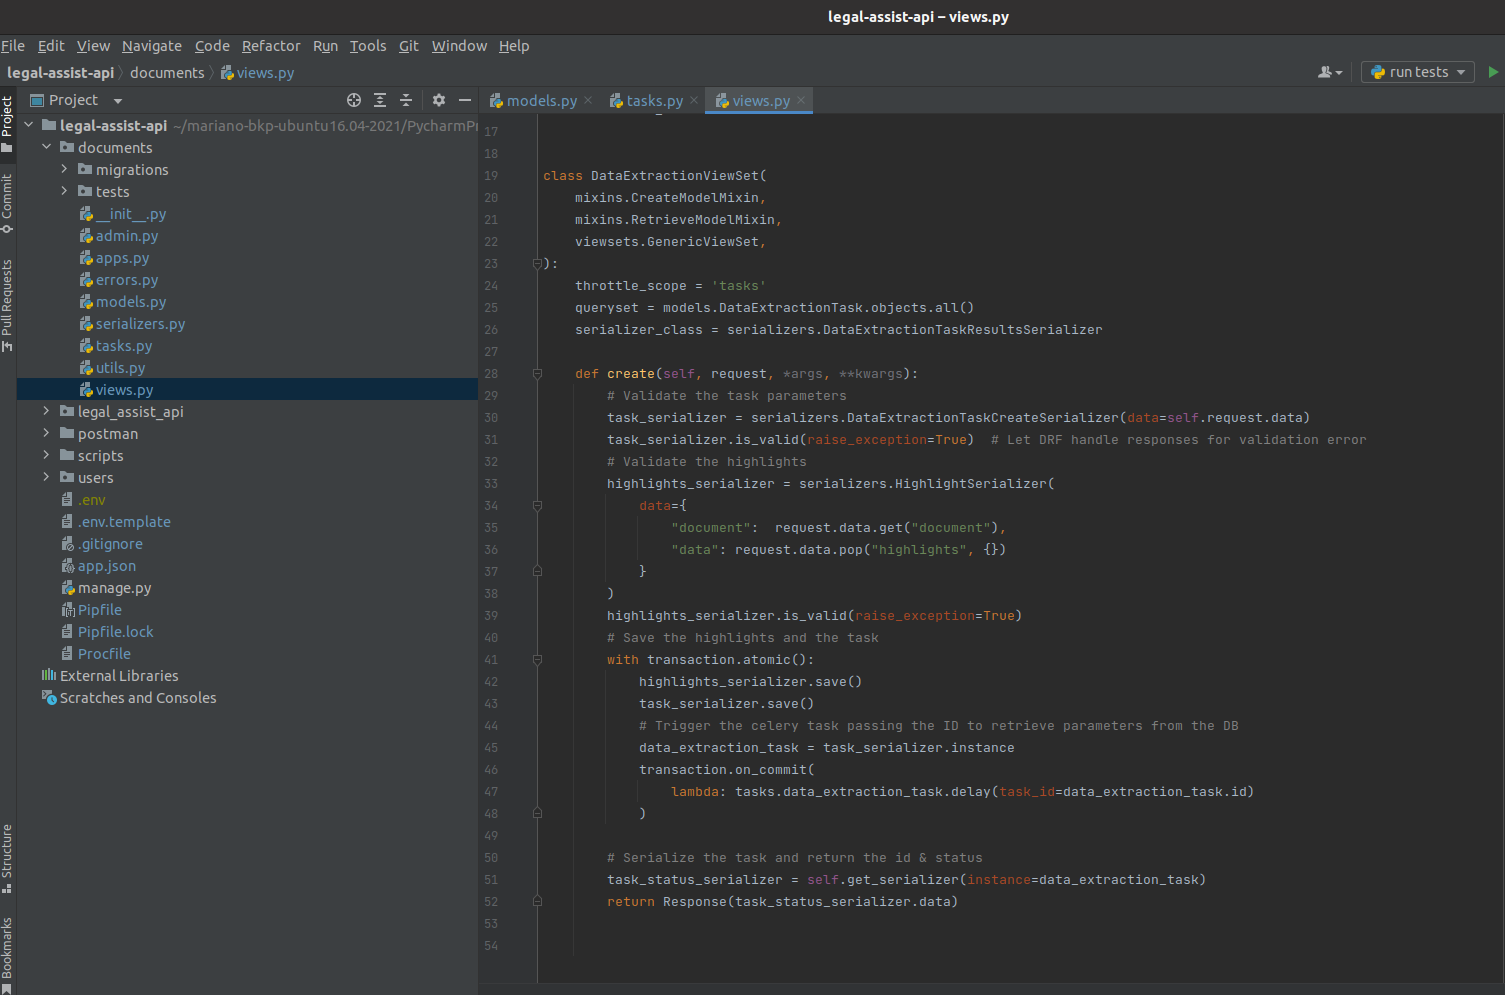Open Project panel gear options

point(438,100)
